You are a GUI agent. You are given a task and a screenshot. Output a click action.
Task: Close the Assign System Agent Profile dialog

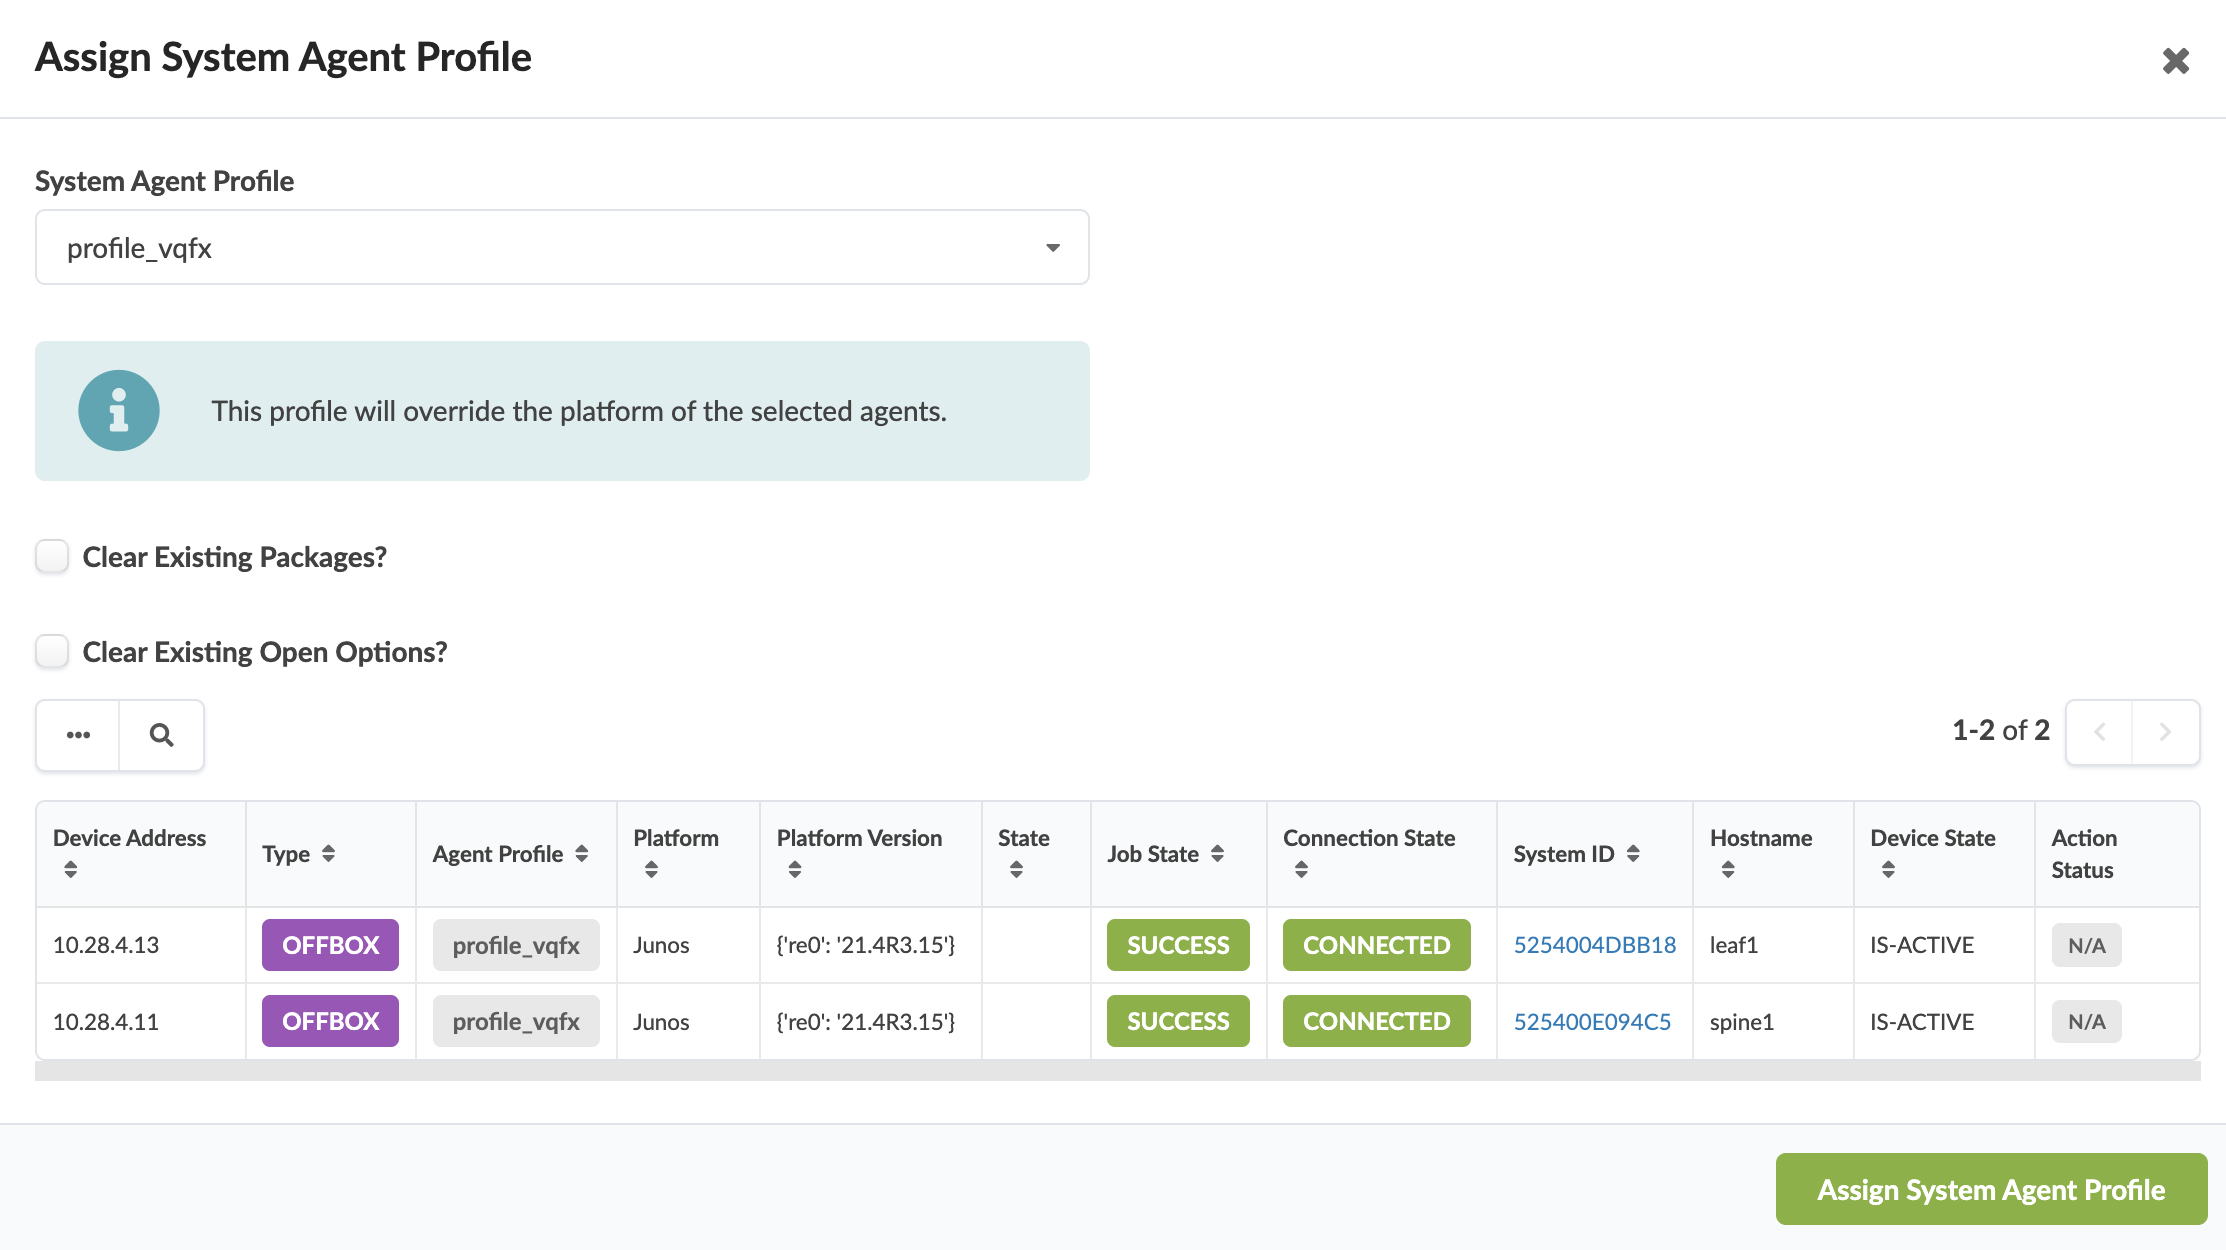2175,61
